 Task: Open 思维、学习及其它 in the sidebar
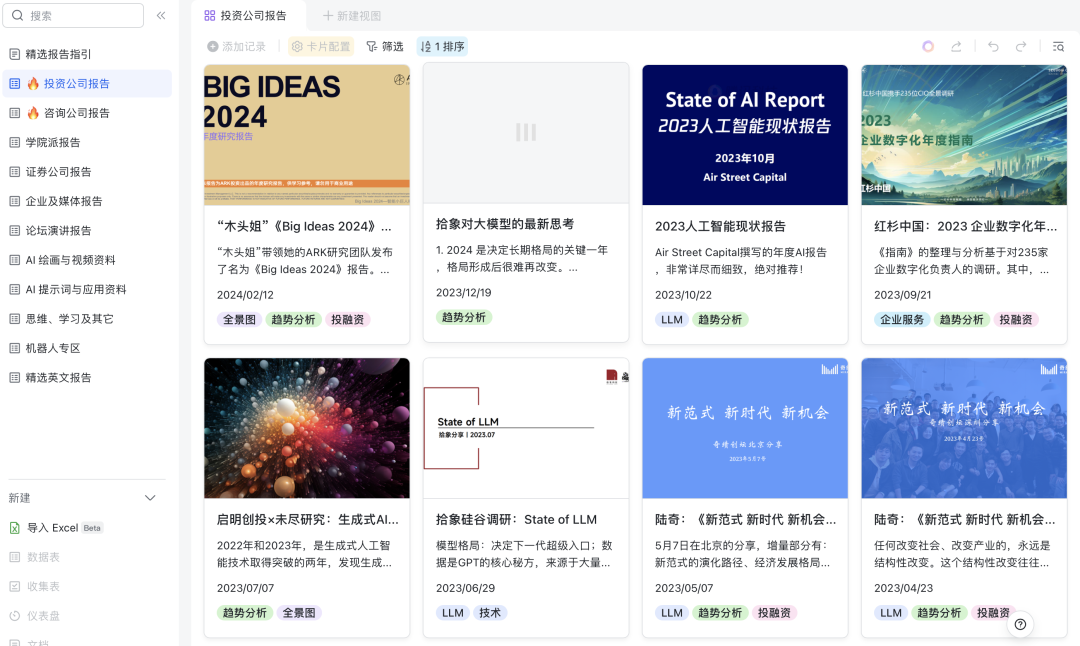point(87,319)
